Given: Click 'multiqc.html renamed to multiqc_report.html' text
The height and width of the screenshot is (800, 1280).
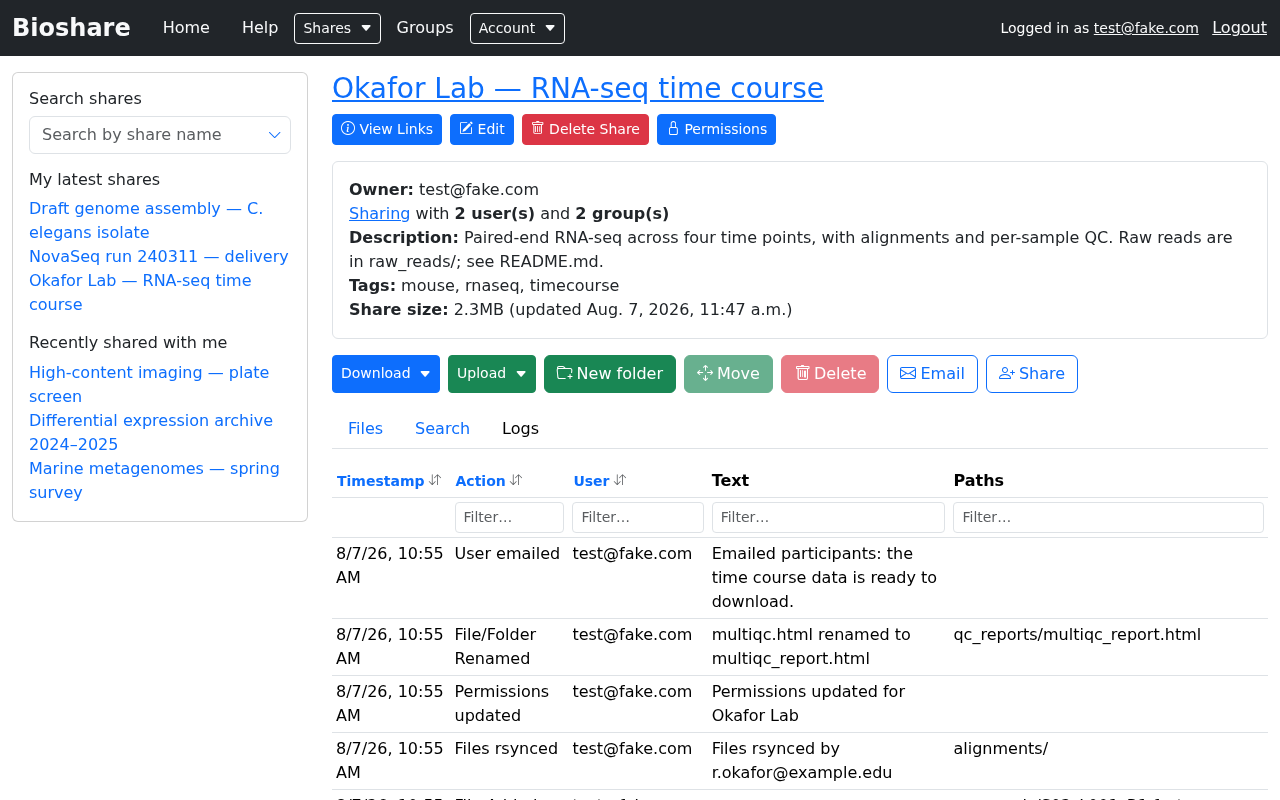Looking at the screenshot, I should (811, 646).
